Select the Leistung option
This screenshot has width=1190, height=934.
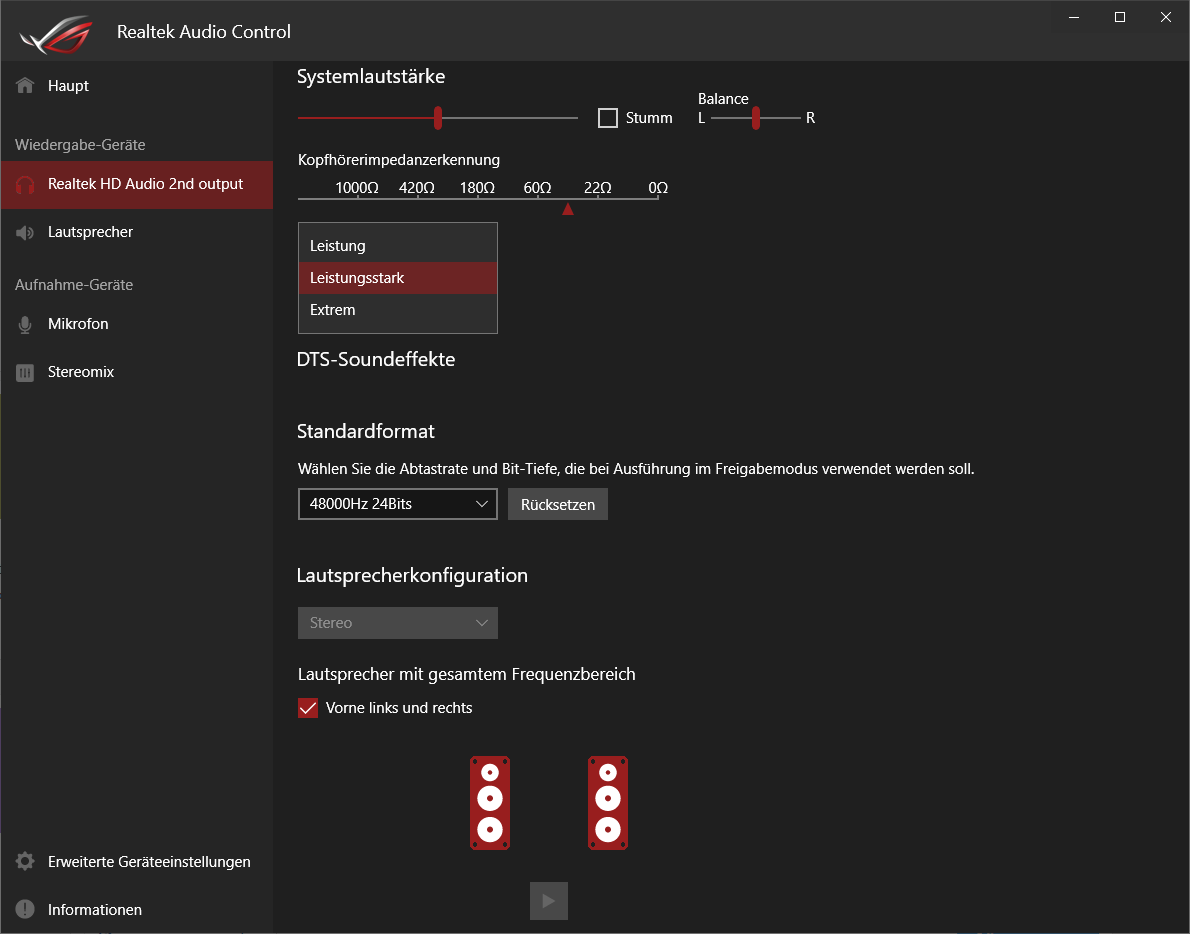398,246
